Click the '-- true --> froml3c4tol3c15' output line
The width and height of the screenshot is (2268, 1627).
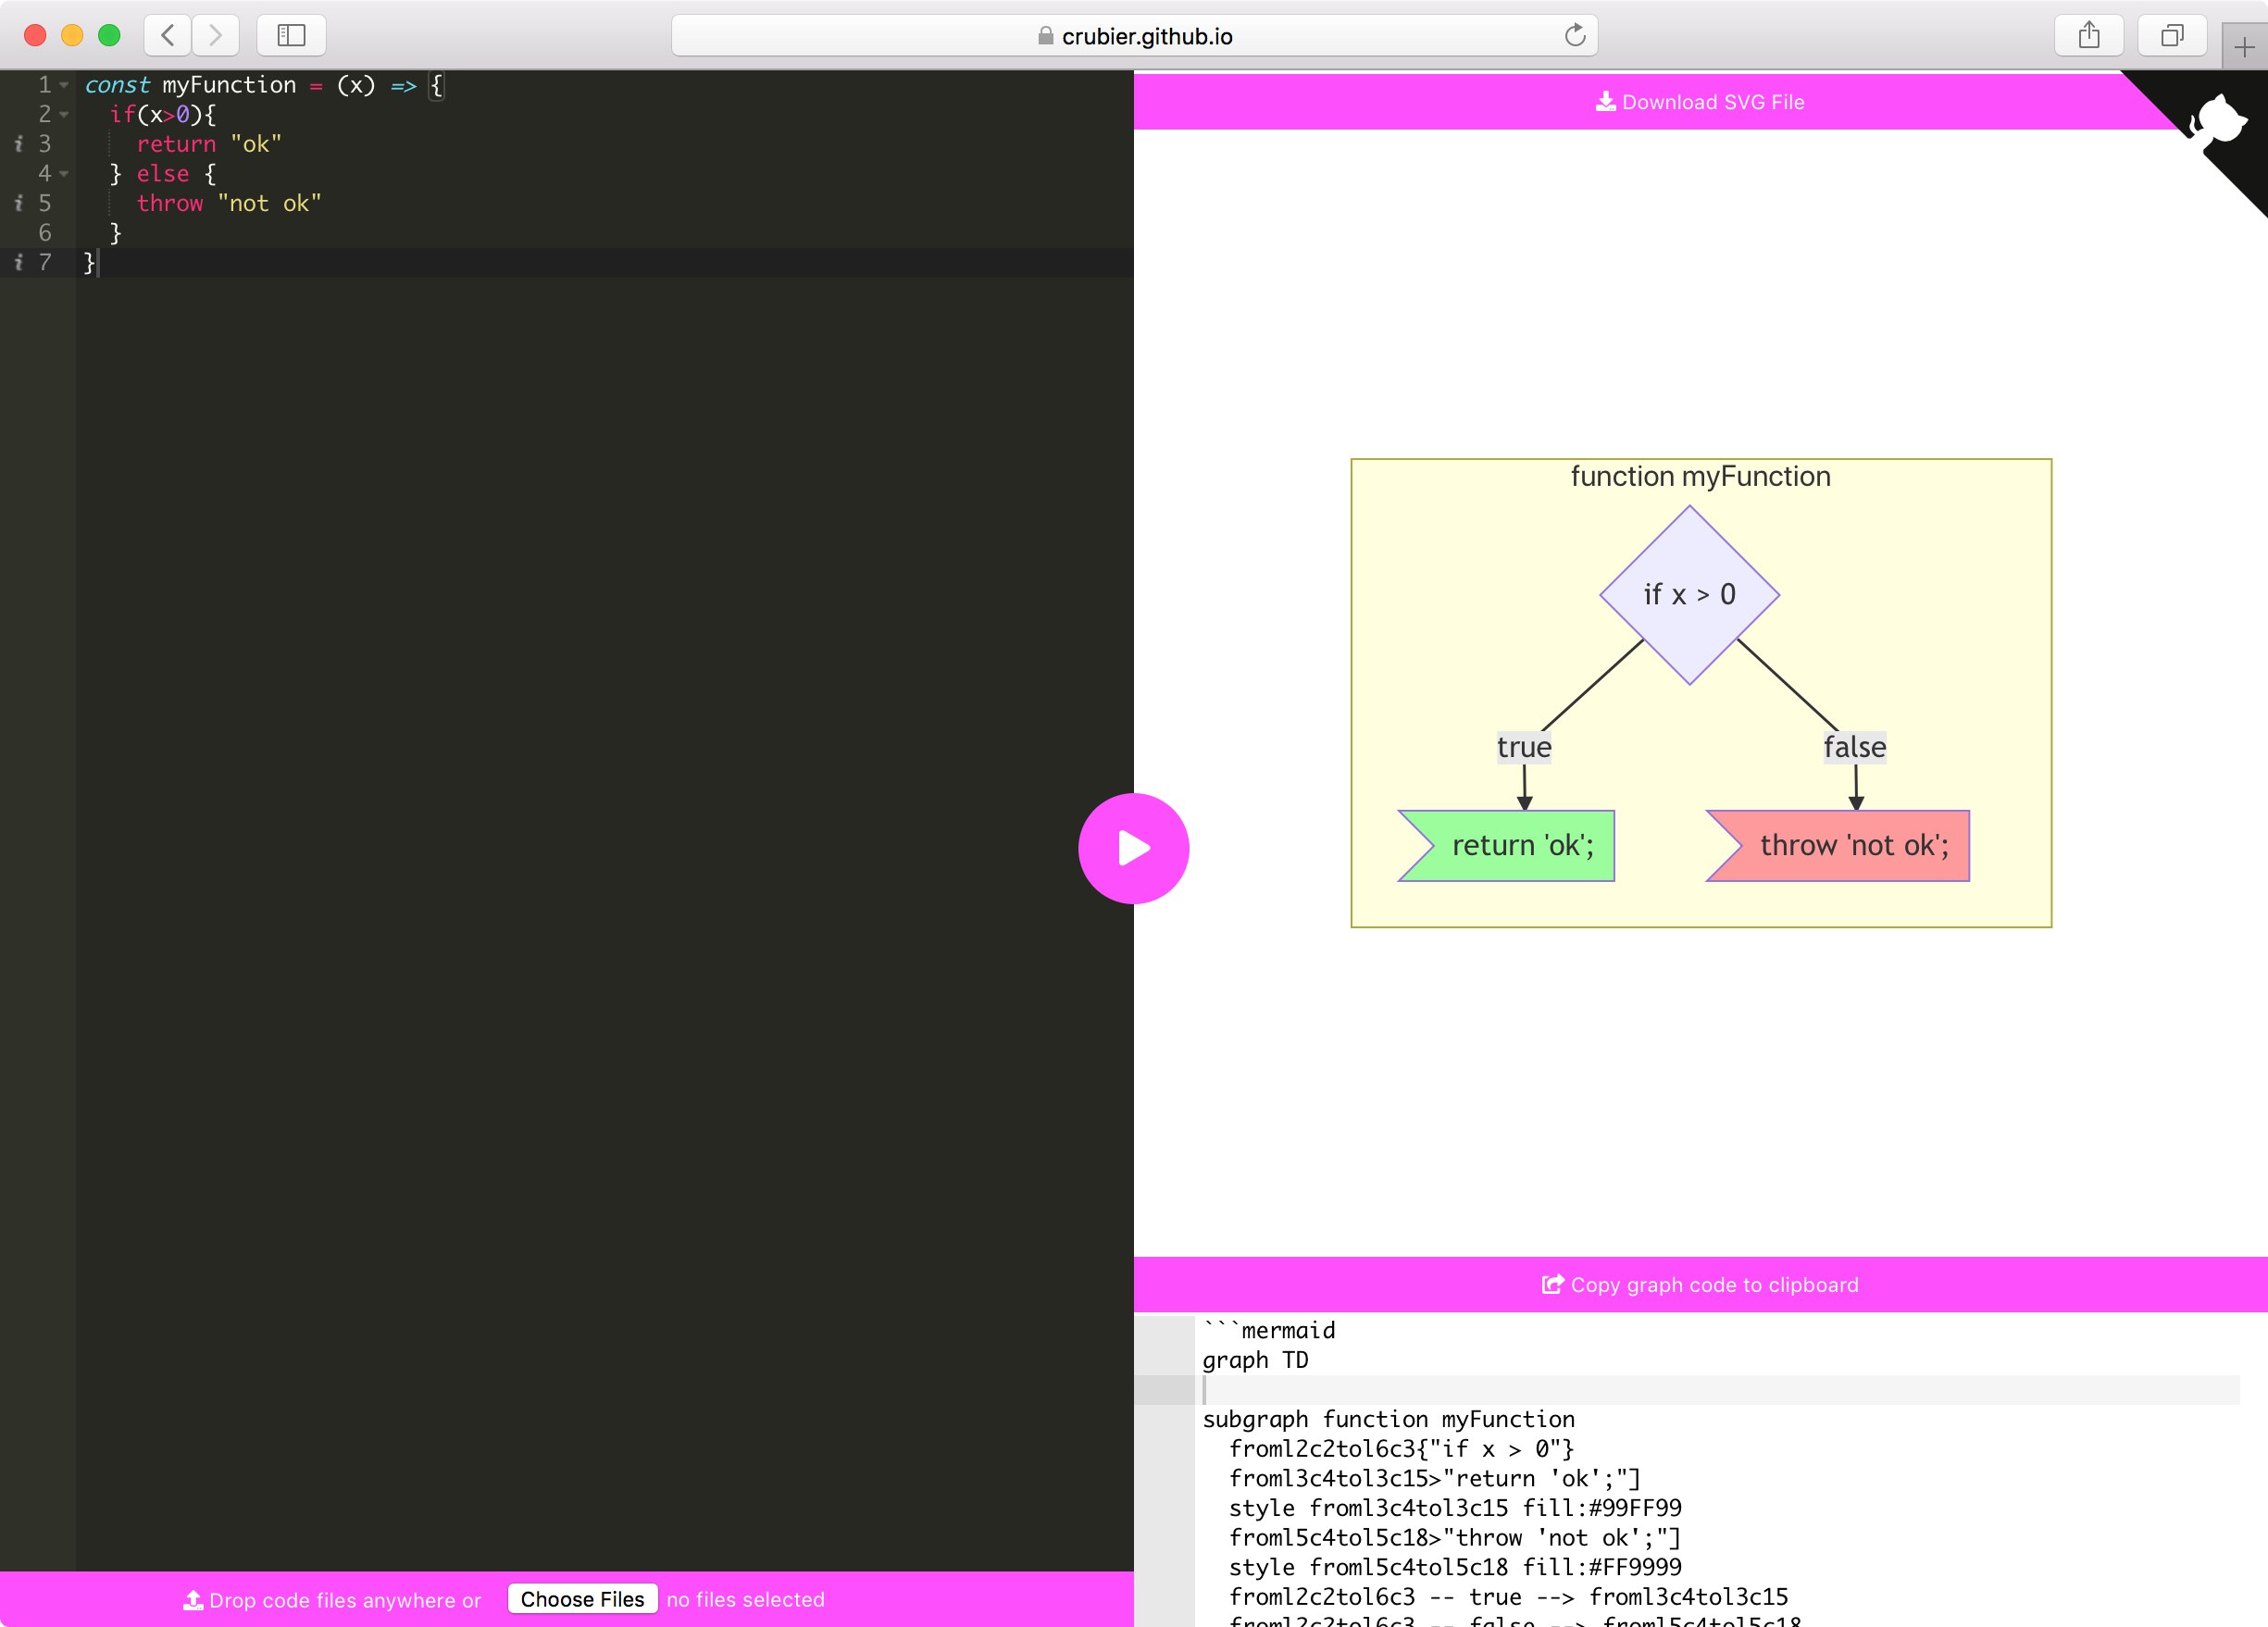coord(1509,1597)
